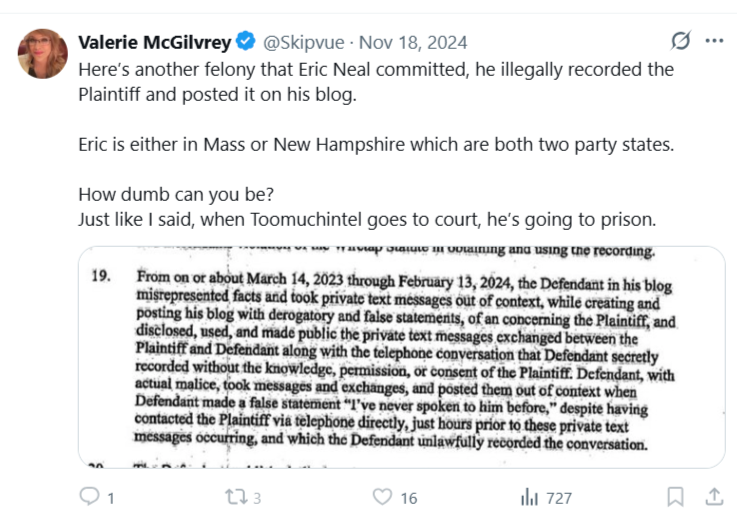Click the blue verified badge
Screen dimensions: 737x518
pos(245,42)
